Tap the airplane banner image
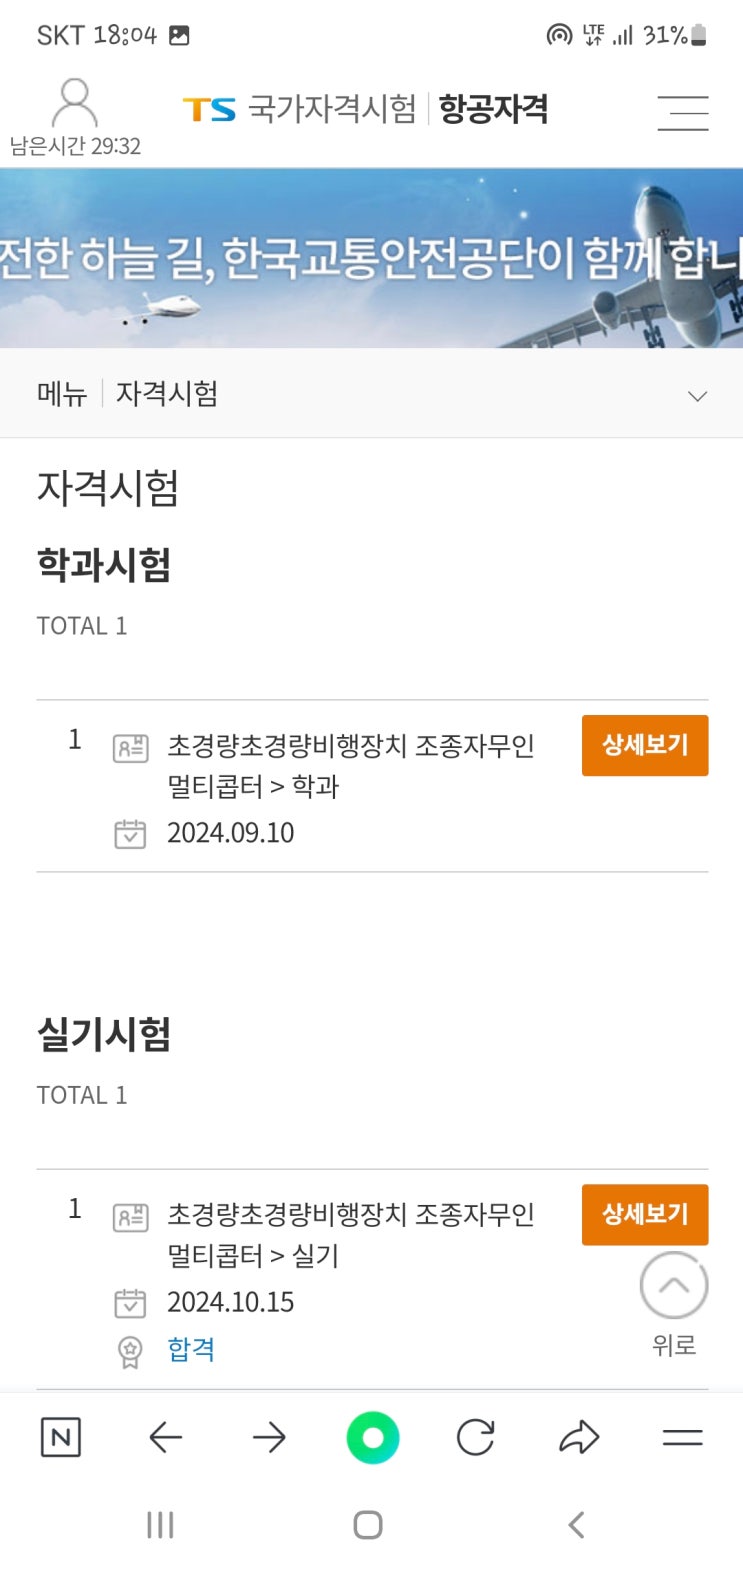The width and height of the screenshot is (743, 1569). 371,258
